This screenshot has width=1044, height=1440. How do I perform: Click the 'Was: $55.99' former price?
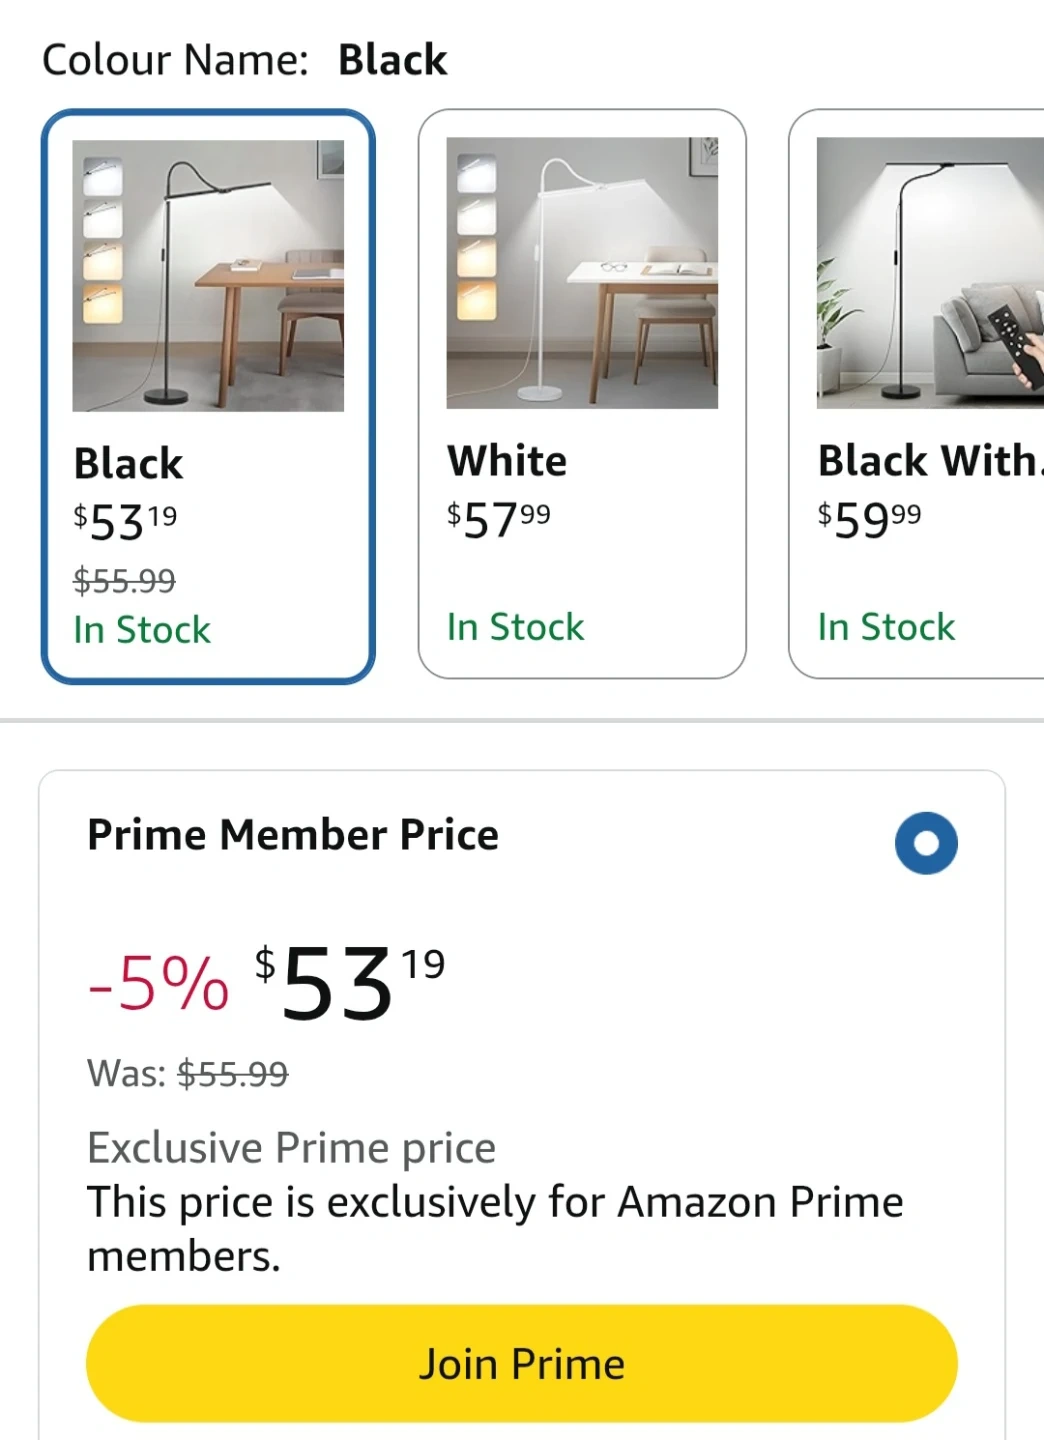point(187,1074)
